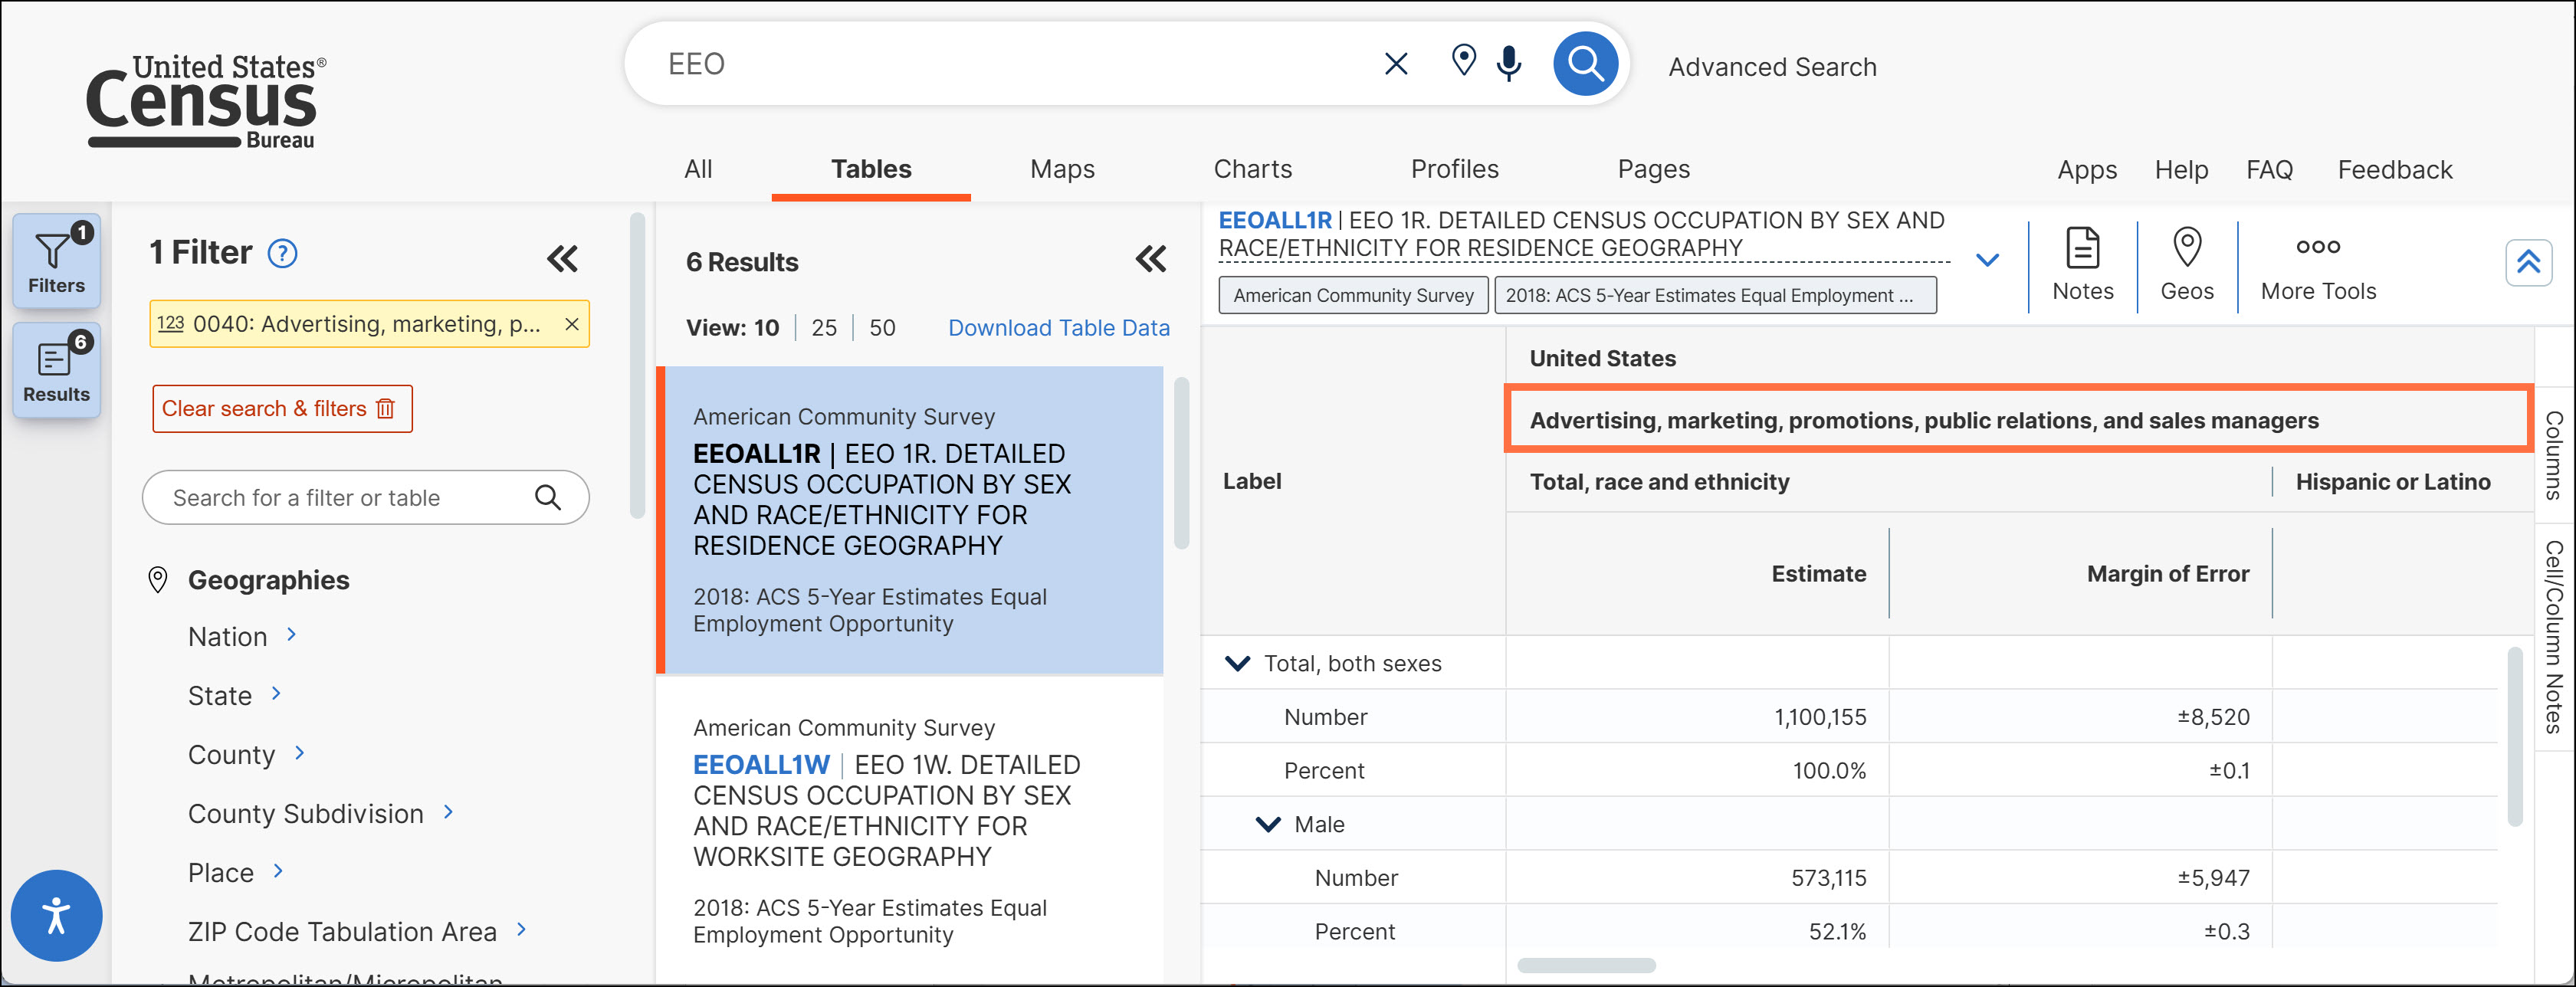The image size is (2576, 987).
Task: Select the 573,115 male estimate cell
Action: click(1697, 878)
